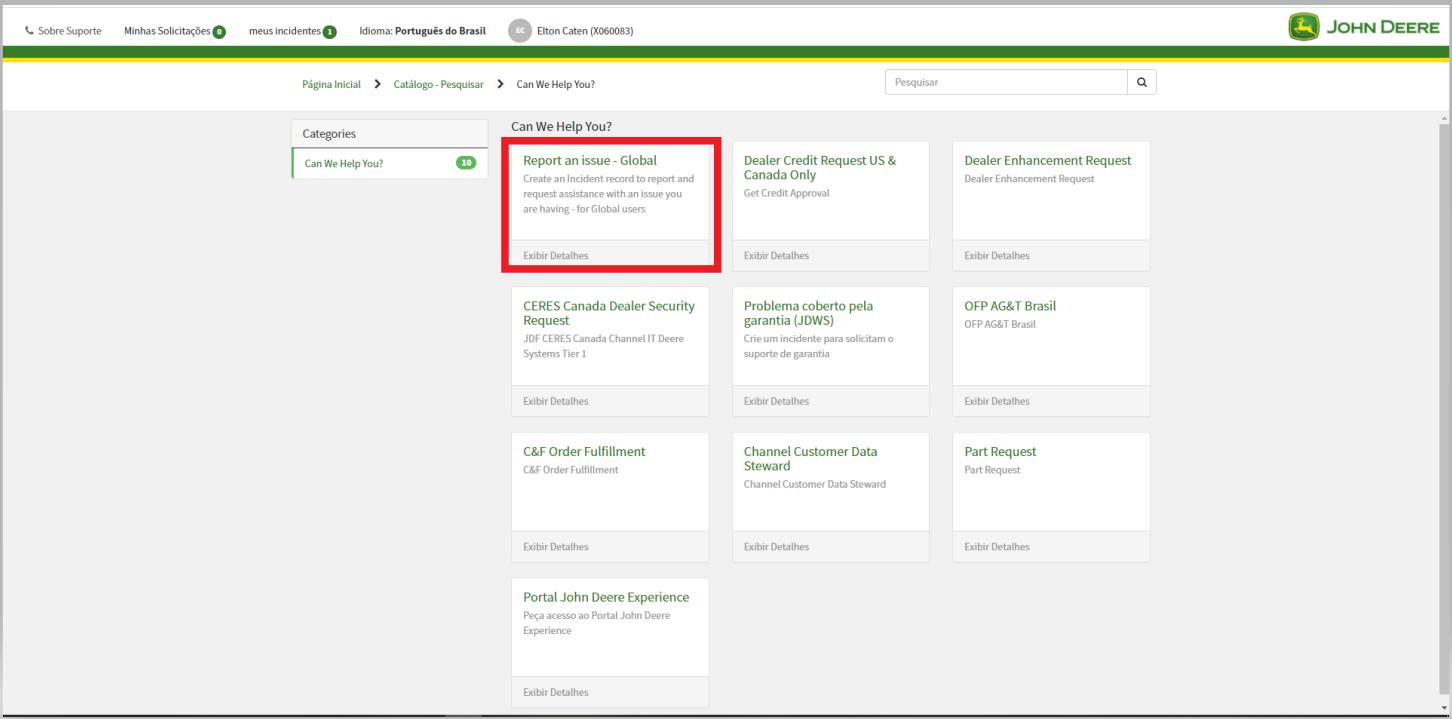Open Part Request title

[x=1000, y=451]
